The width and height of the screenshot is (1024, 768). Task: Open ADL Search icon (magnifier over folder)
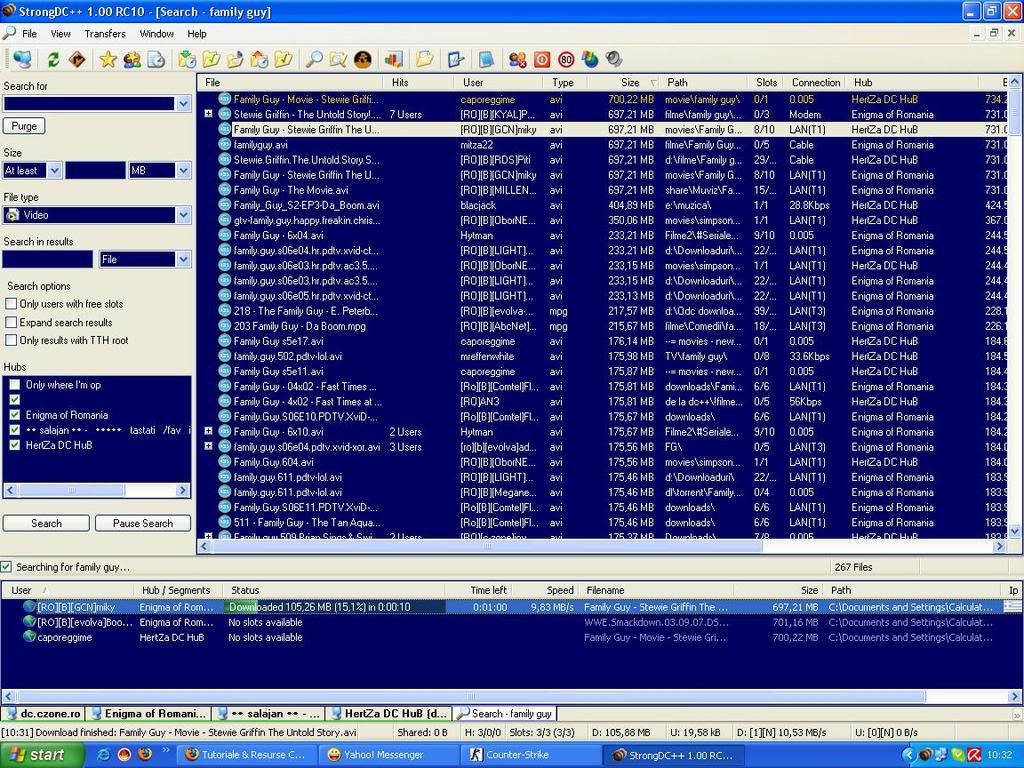point(338,59)
